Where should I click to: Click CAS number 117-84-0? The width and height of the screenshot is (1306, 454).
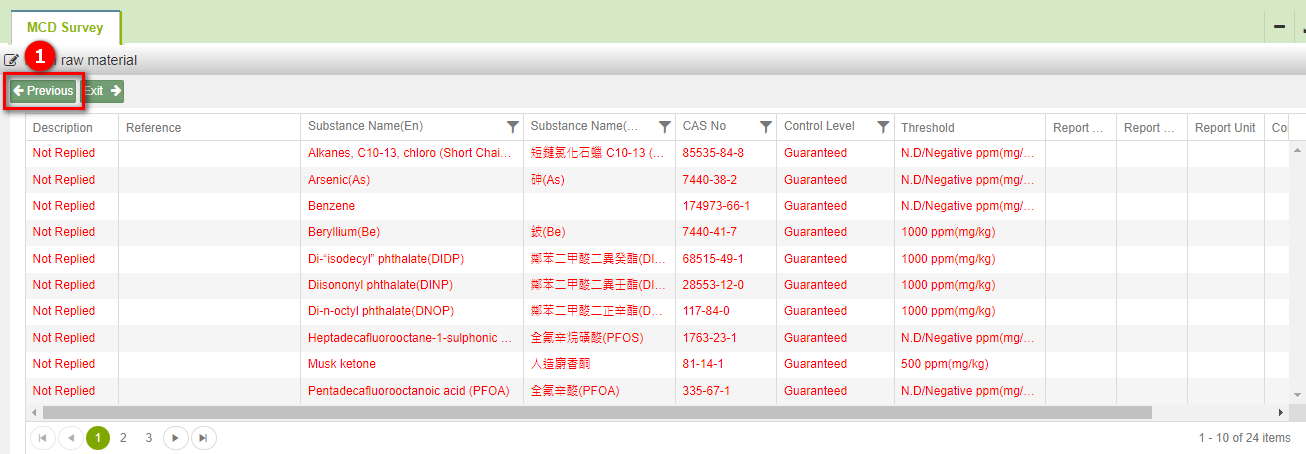[x=706, y=311]
